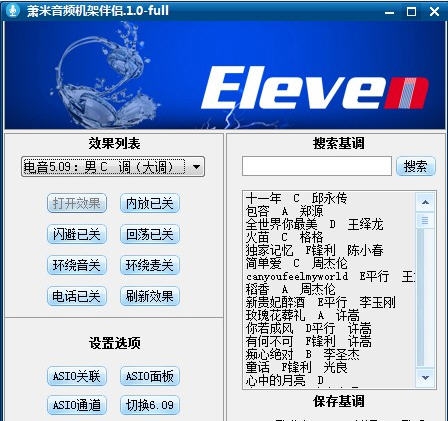The height and width of the screenshot is (421, 448).
Task: Select song canyoufeelmyworld E平行
Action: [x=330, y=276]
